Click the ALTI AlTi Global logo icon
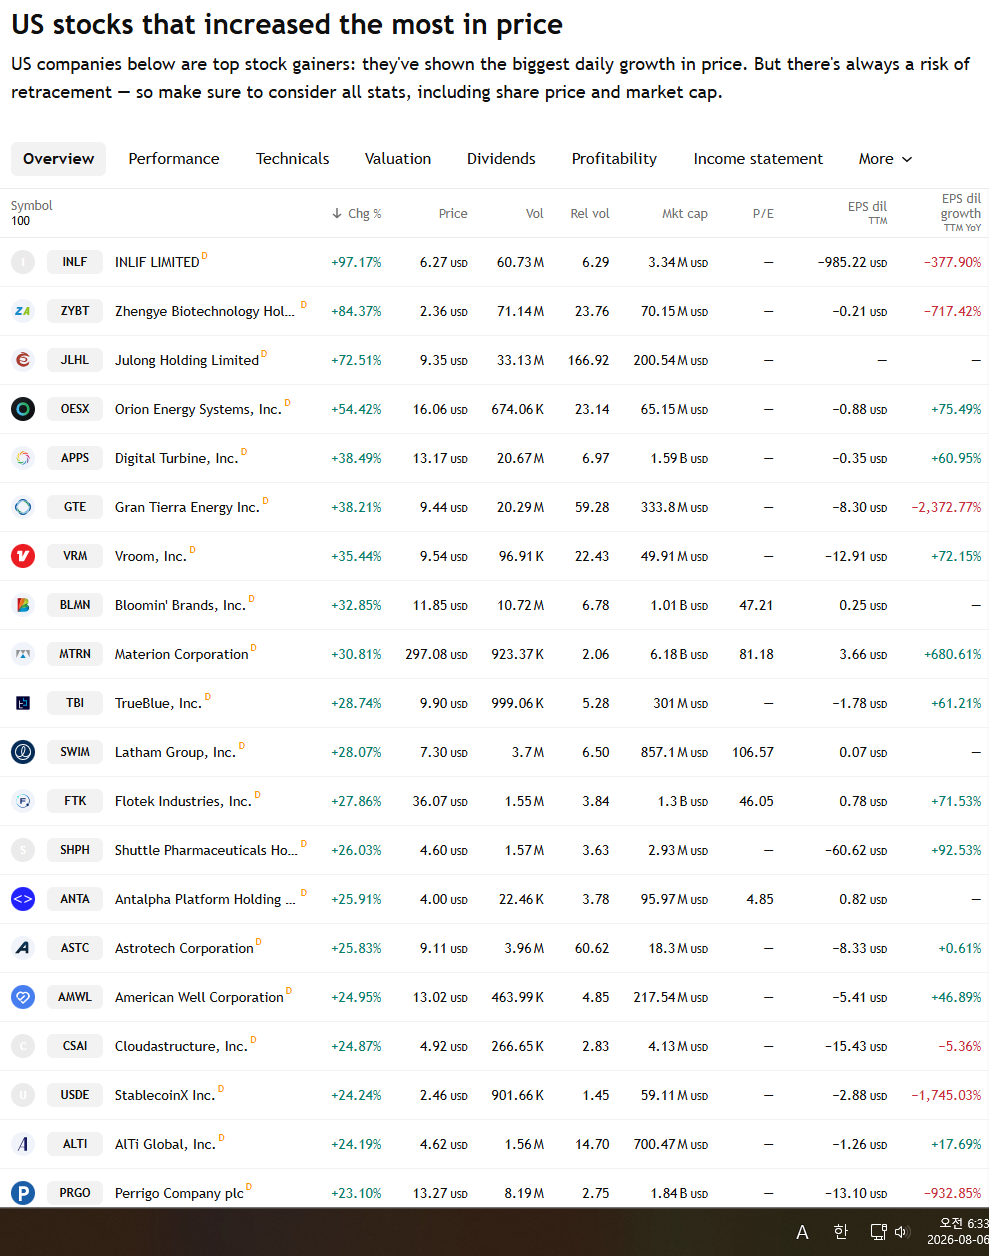 click(x=23, y=1144)
